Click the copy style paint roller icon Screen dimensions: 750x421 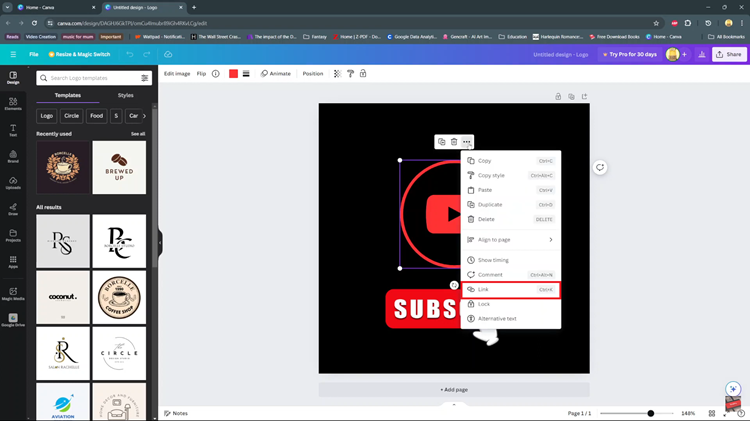(350, 74)
